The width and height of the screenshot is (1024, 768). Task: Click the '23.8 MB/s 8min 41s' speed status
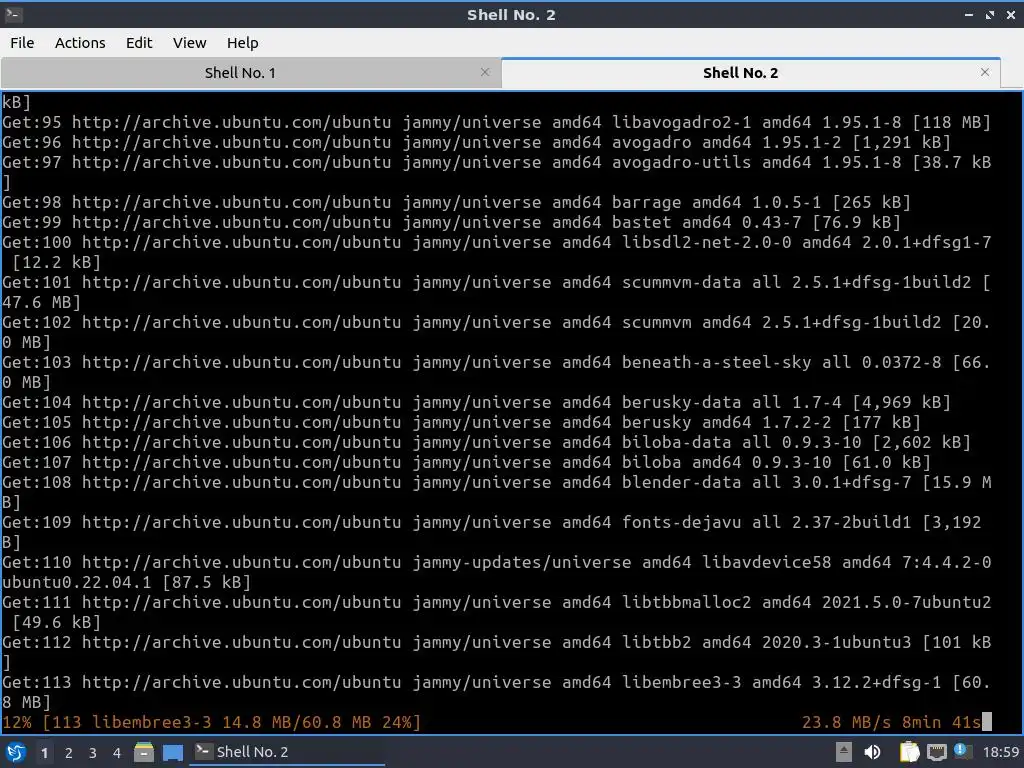[x=891, y=722]
